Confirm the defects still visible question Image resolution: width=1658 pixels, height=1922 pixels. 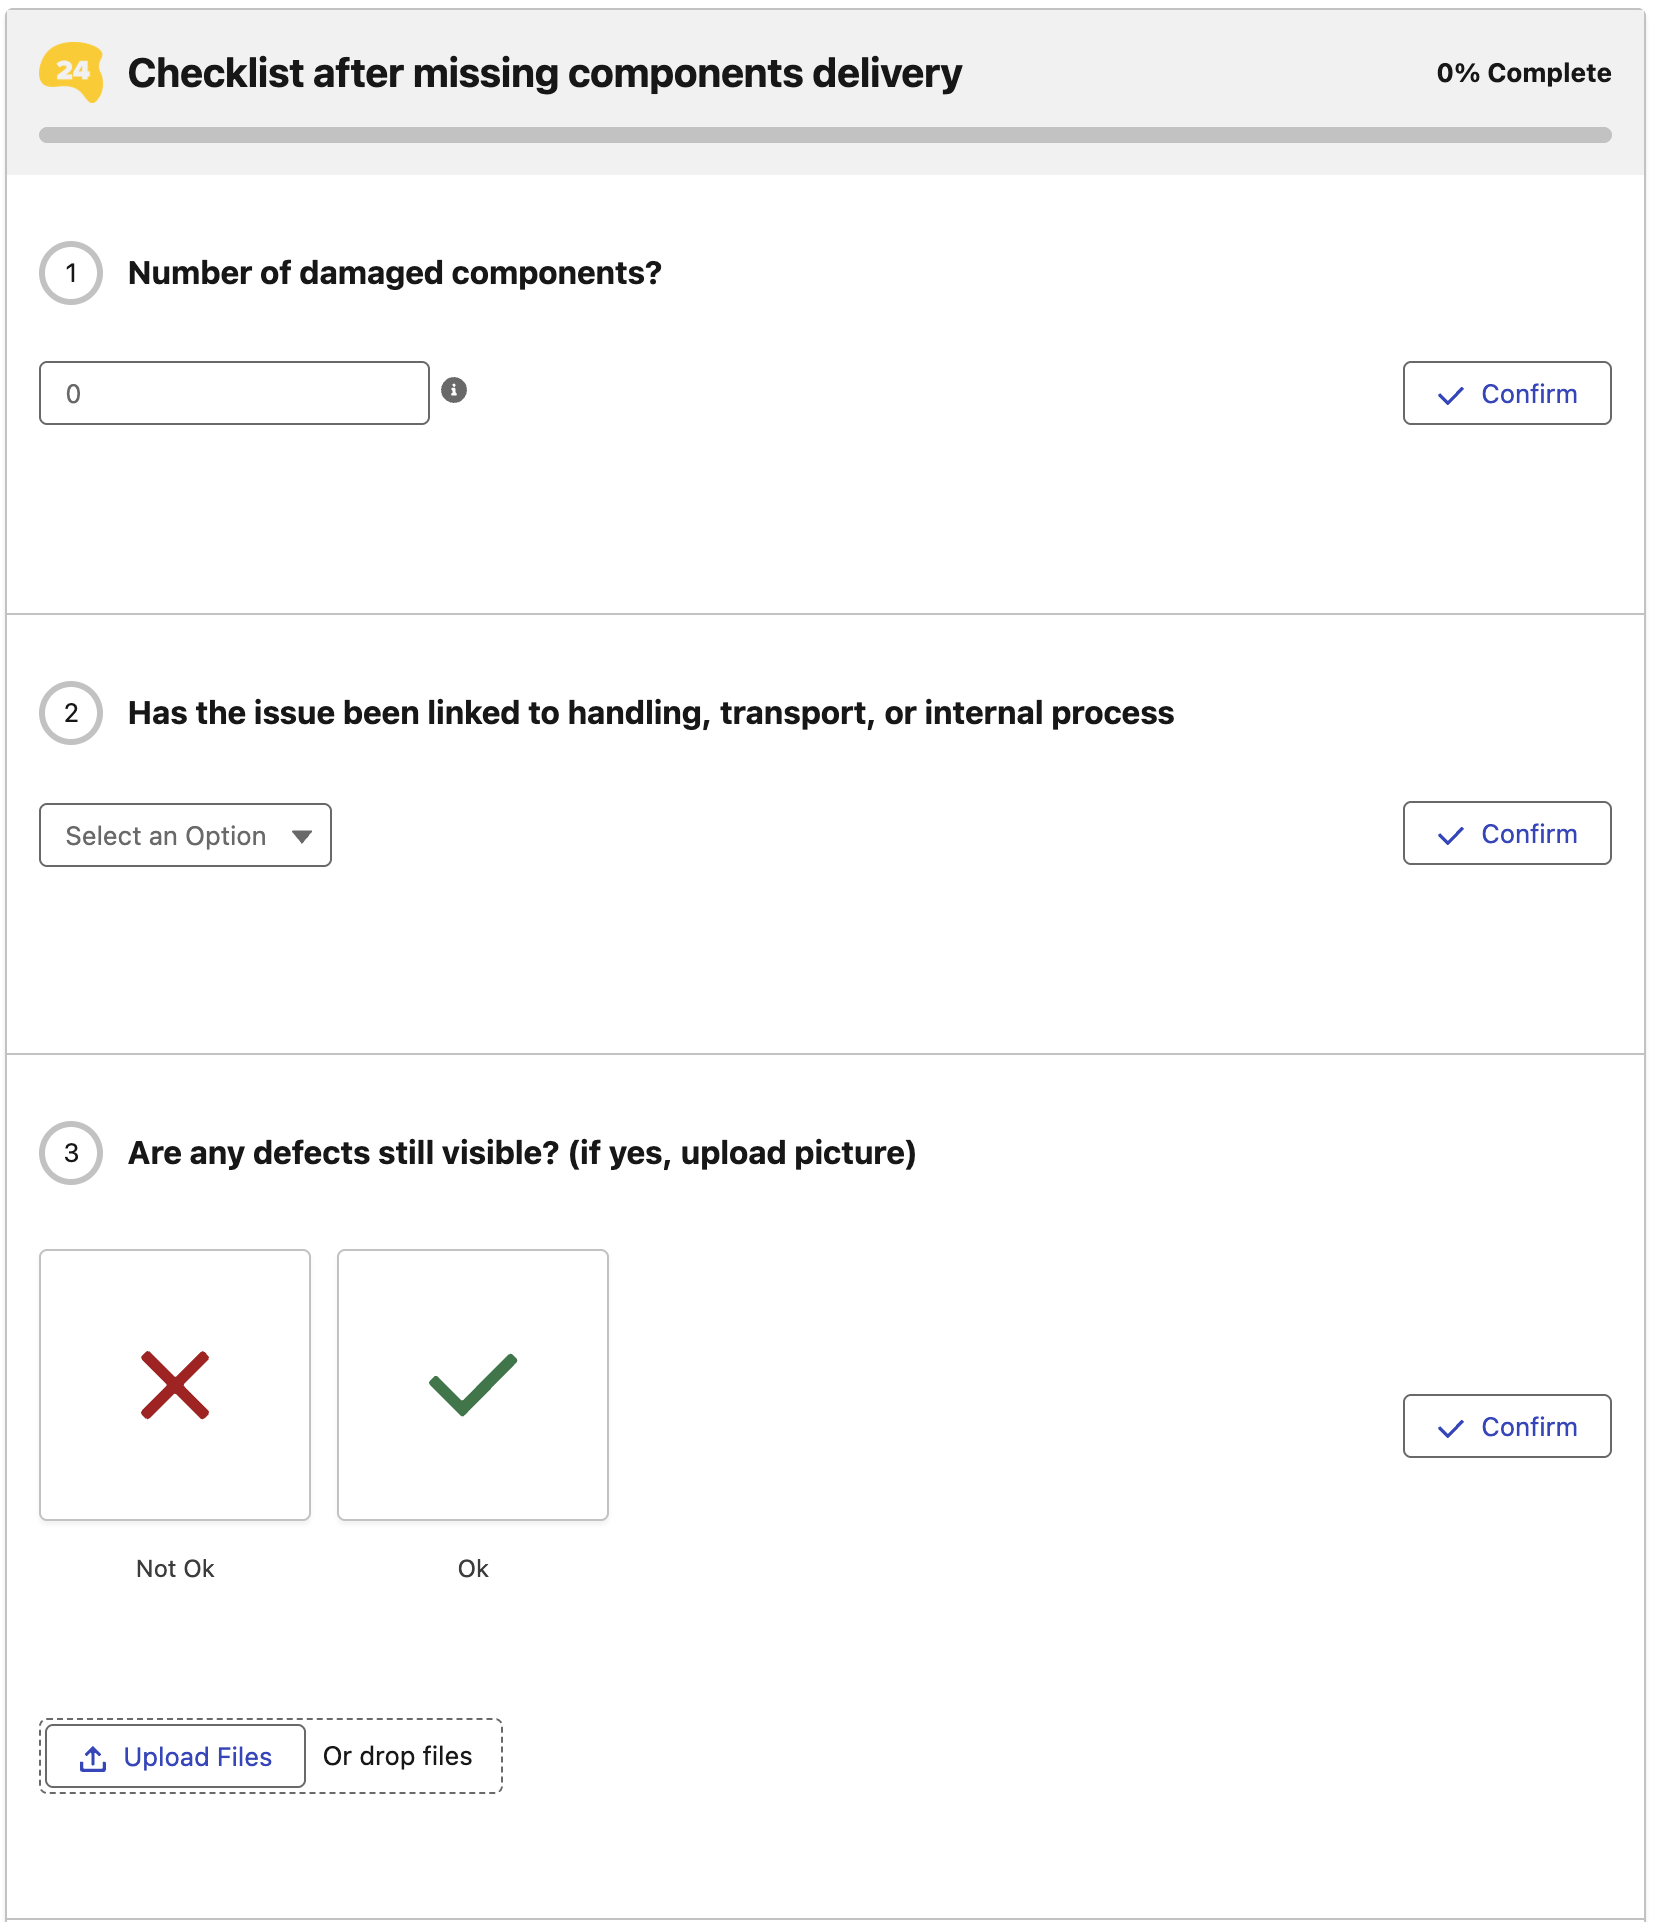[1506, 1426]
